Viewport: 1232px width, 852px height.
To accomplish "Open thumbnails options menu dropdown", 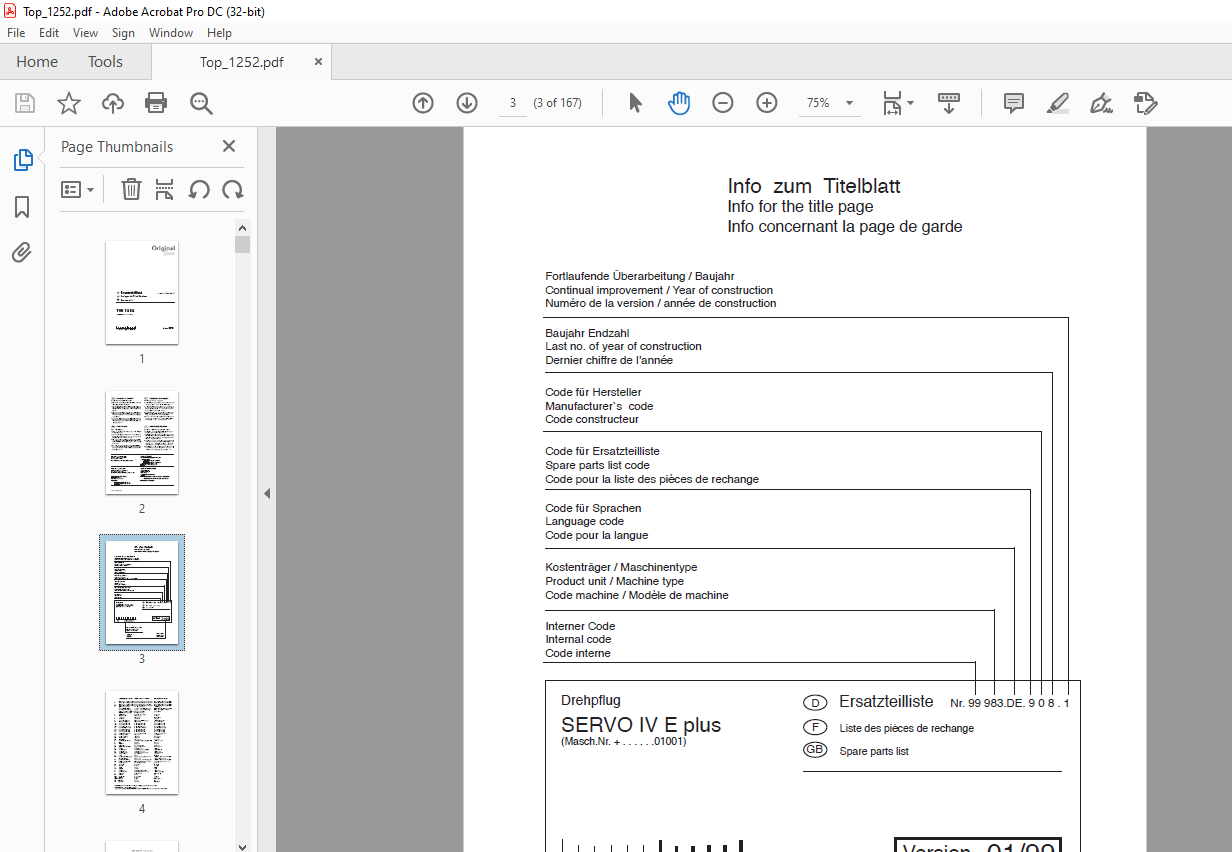I will (x=77, y=189).
